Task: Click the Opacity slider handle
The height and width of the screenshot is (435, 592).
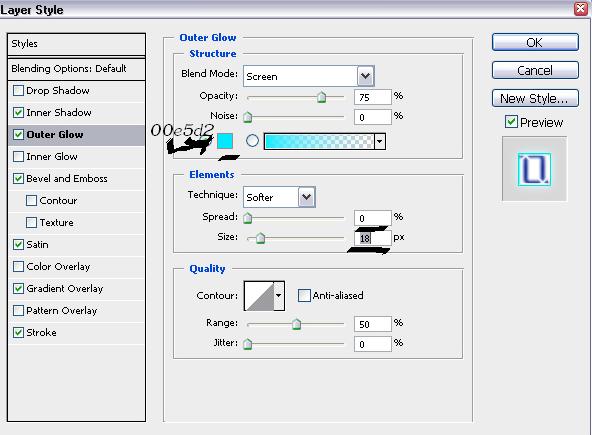Action: pyautogui.click(x=321, y=97)
